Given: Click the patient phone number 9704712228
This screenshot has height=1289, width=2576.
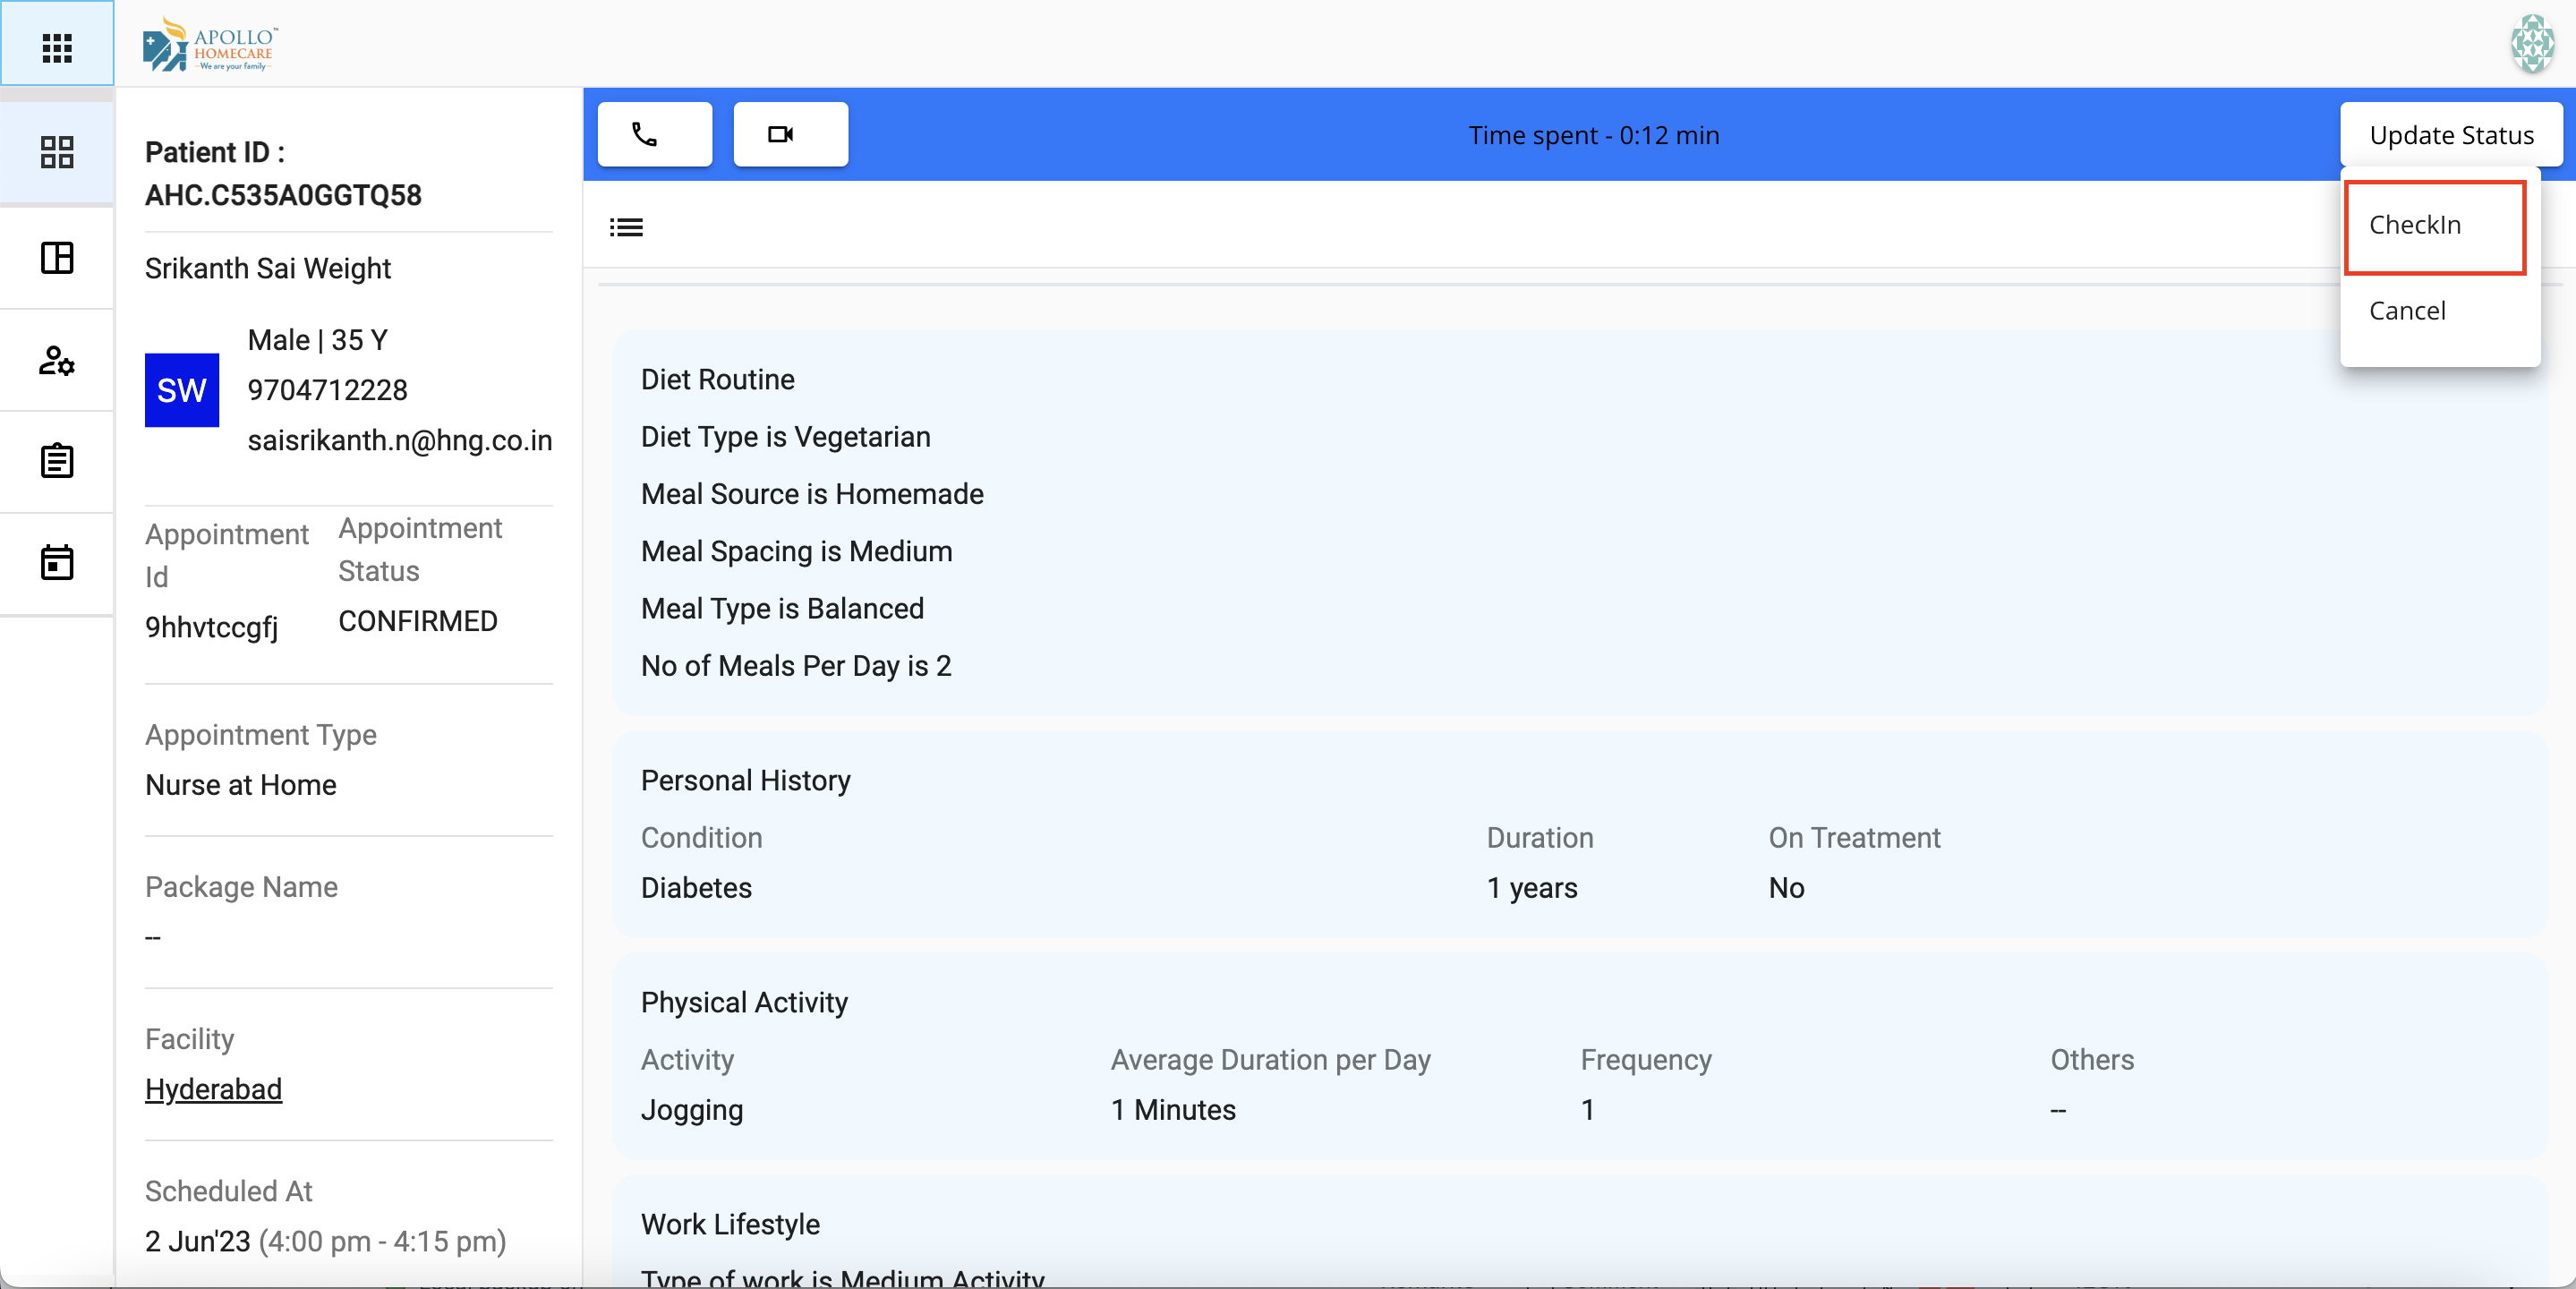Looking at the screenshot, I should tap(327, 390).
